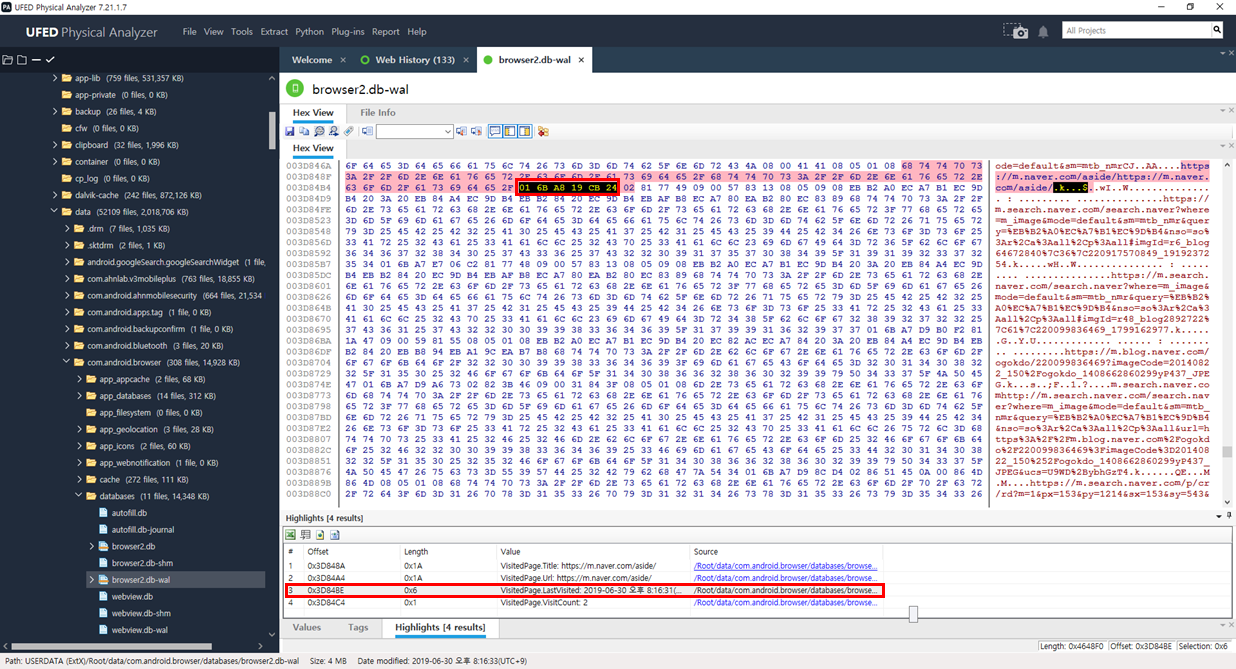
Task: Open the File menu
Action: coord(190,32)
